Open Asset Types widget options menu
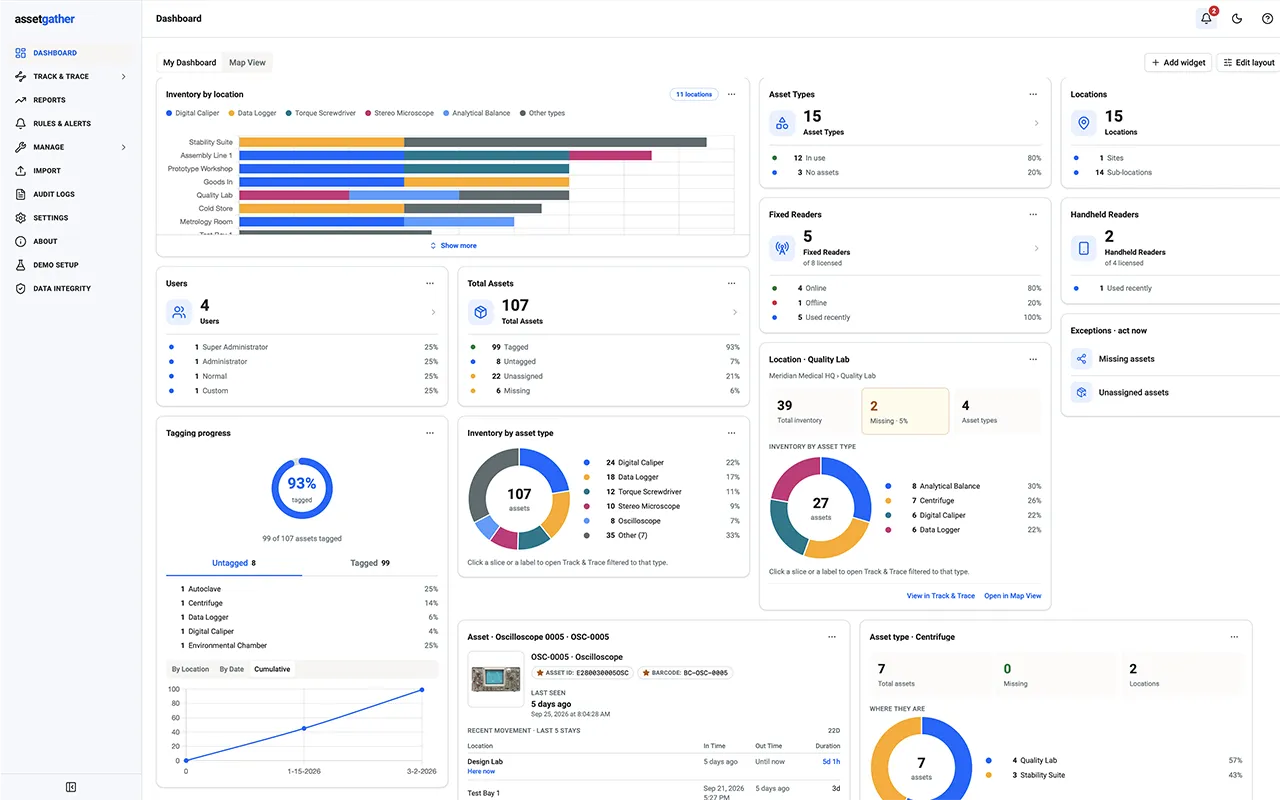 (1033, 94)
